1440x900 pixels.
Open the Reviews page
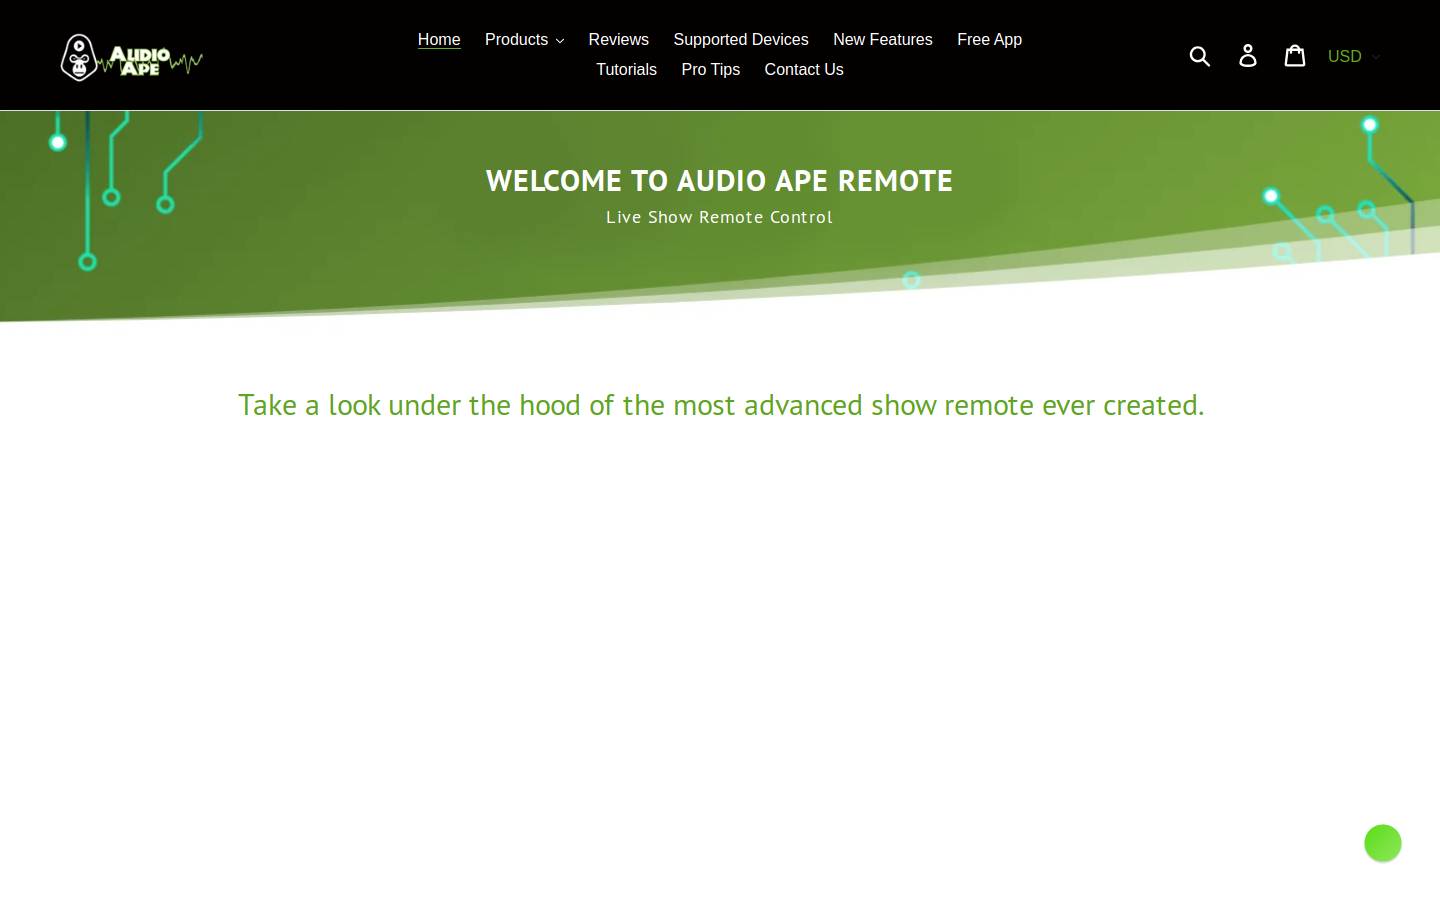(x=618, y=40)
